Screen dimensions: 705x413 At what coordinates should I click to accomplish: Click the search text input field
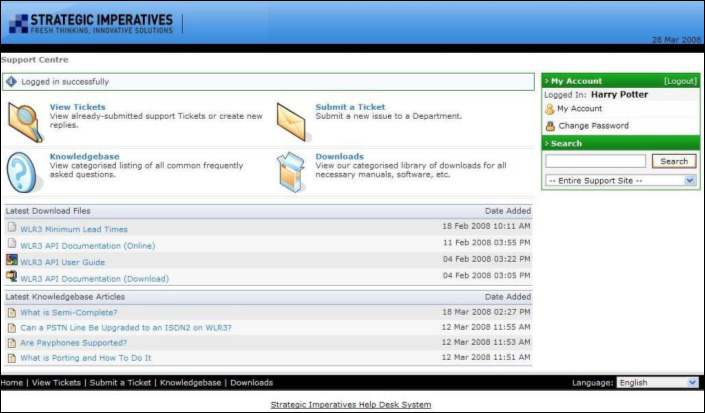596,161
